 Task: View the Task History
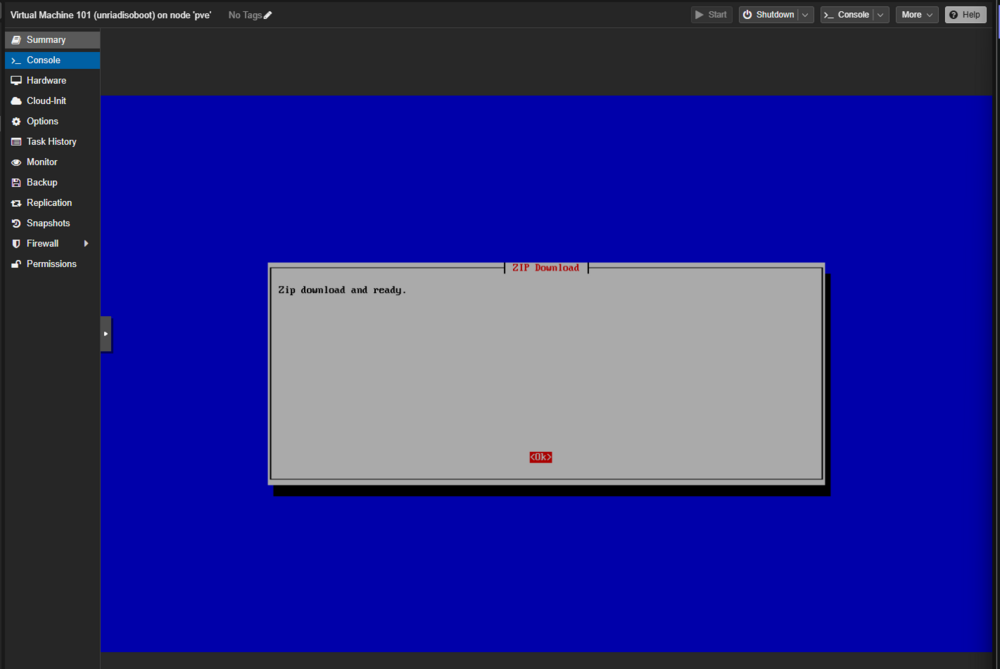point(52,142)
